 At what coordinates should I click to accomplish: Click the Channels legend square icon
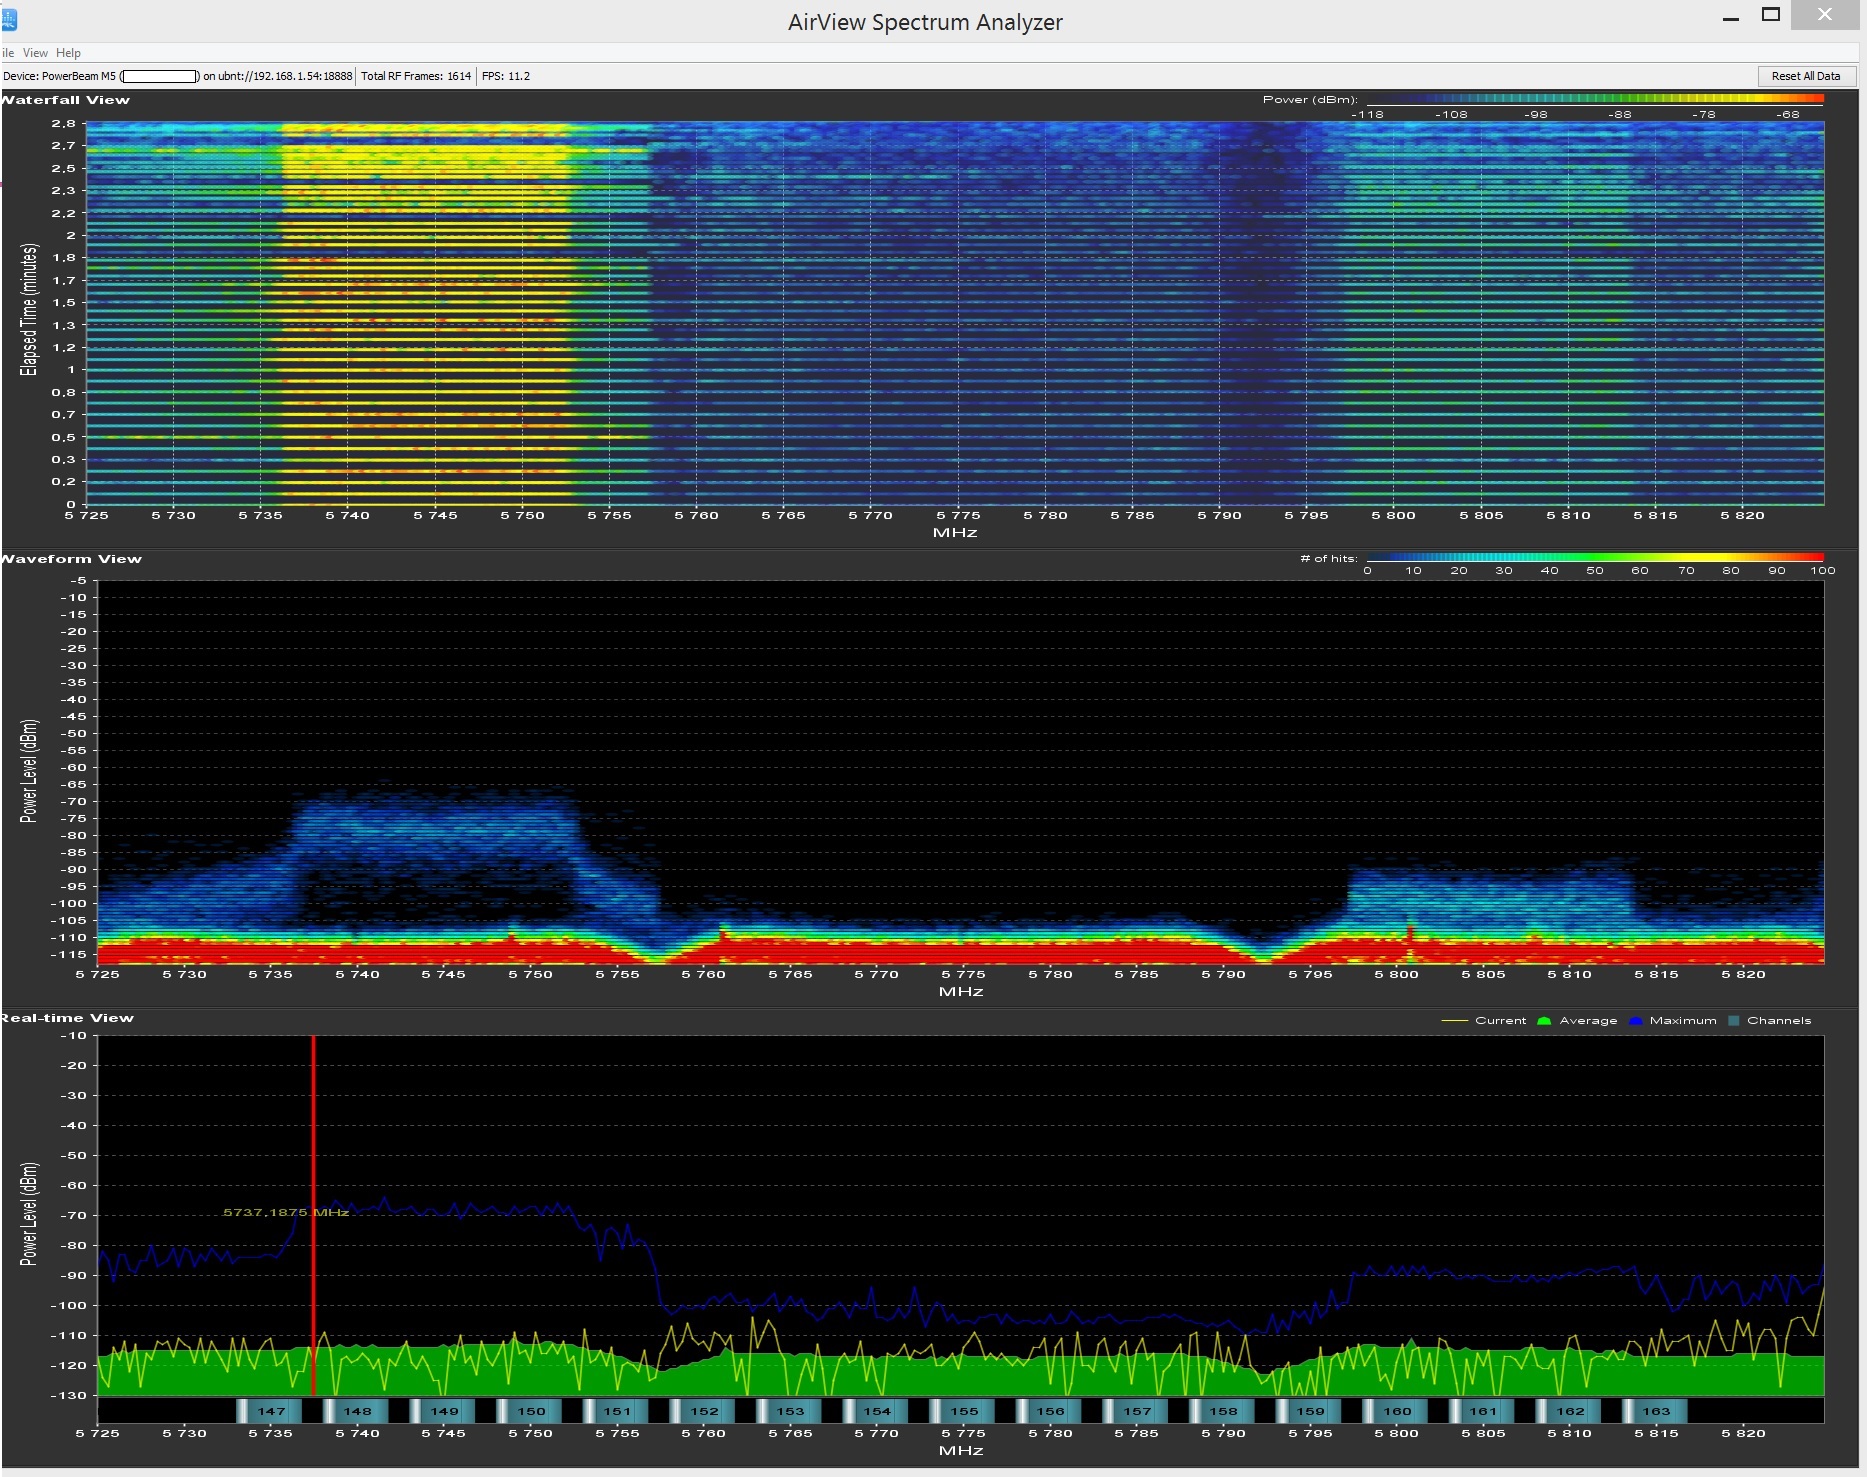[x=1734, y=1021]
